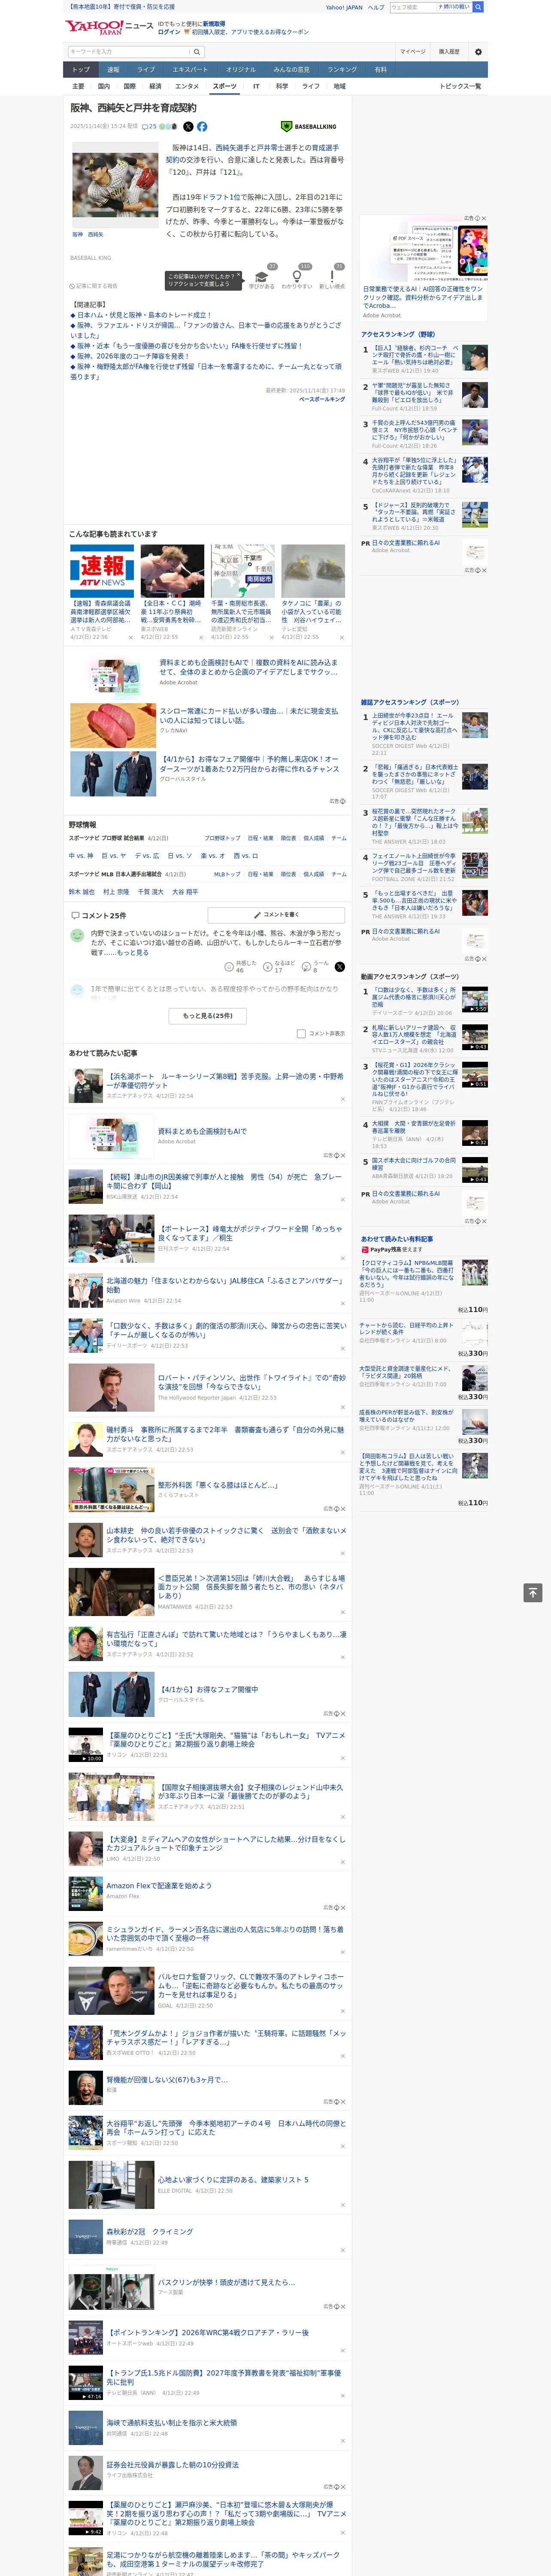
Task: Open the 中 vs. 神 game result
Action: coord(81,856)
